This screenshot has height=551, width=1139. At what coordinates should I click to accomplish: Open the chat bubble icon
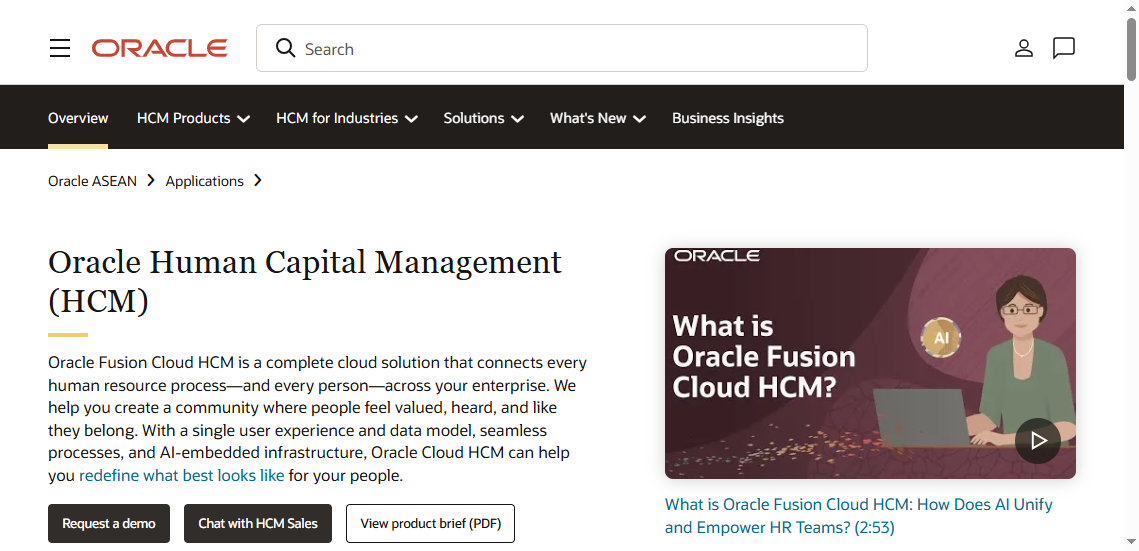[x=1063, y=49]
